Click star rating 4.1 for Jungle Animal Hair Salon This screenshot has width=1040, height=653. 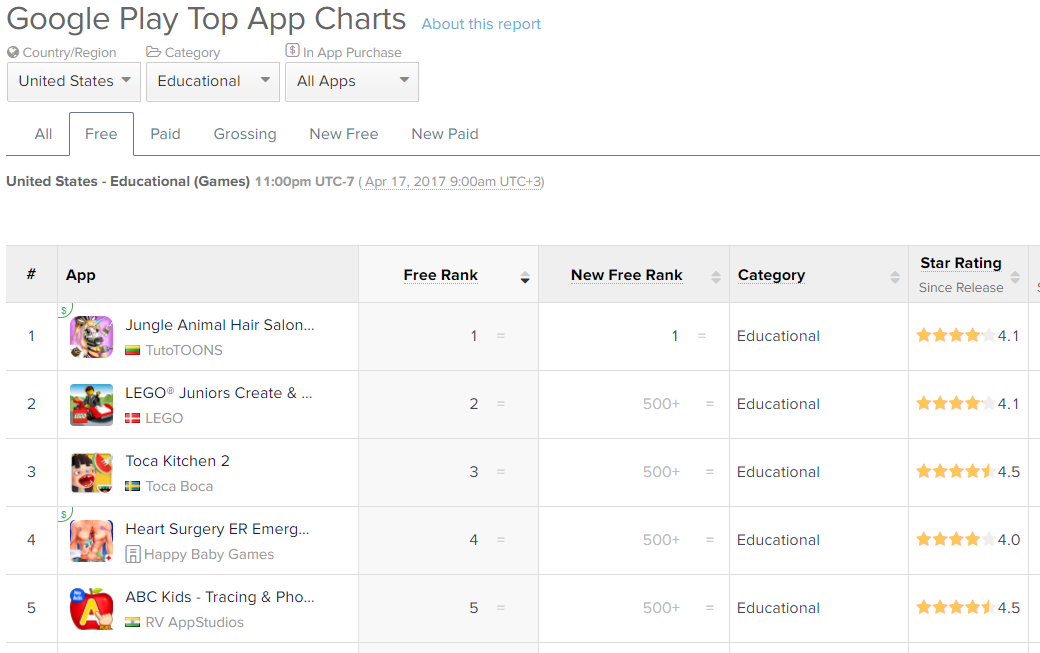pos(968,335)
